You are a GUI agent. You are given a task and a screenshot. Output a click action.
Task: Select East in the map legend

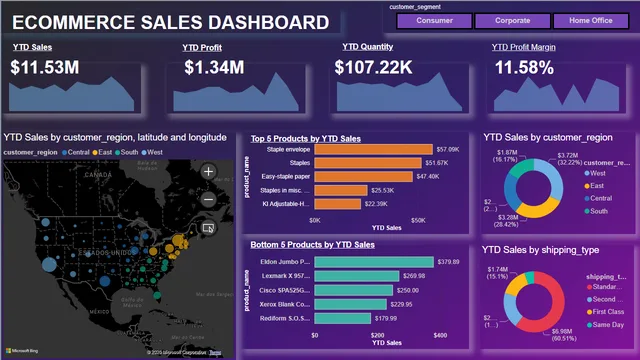(102, 152)
